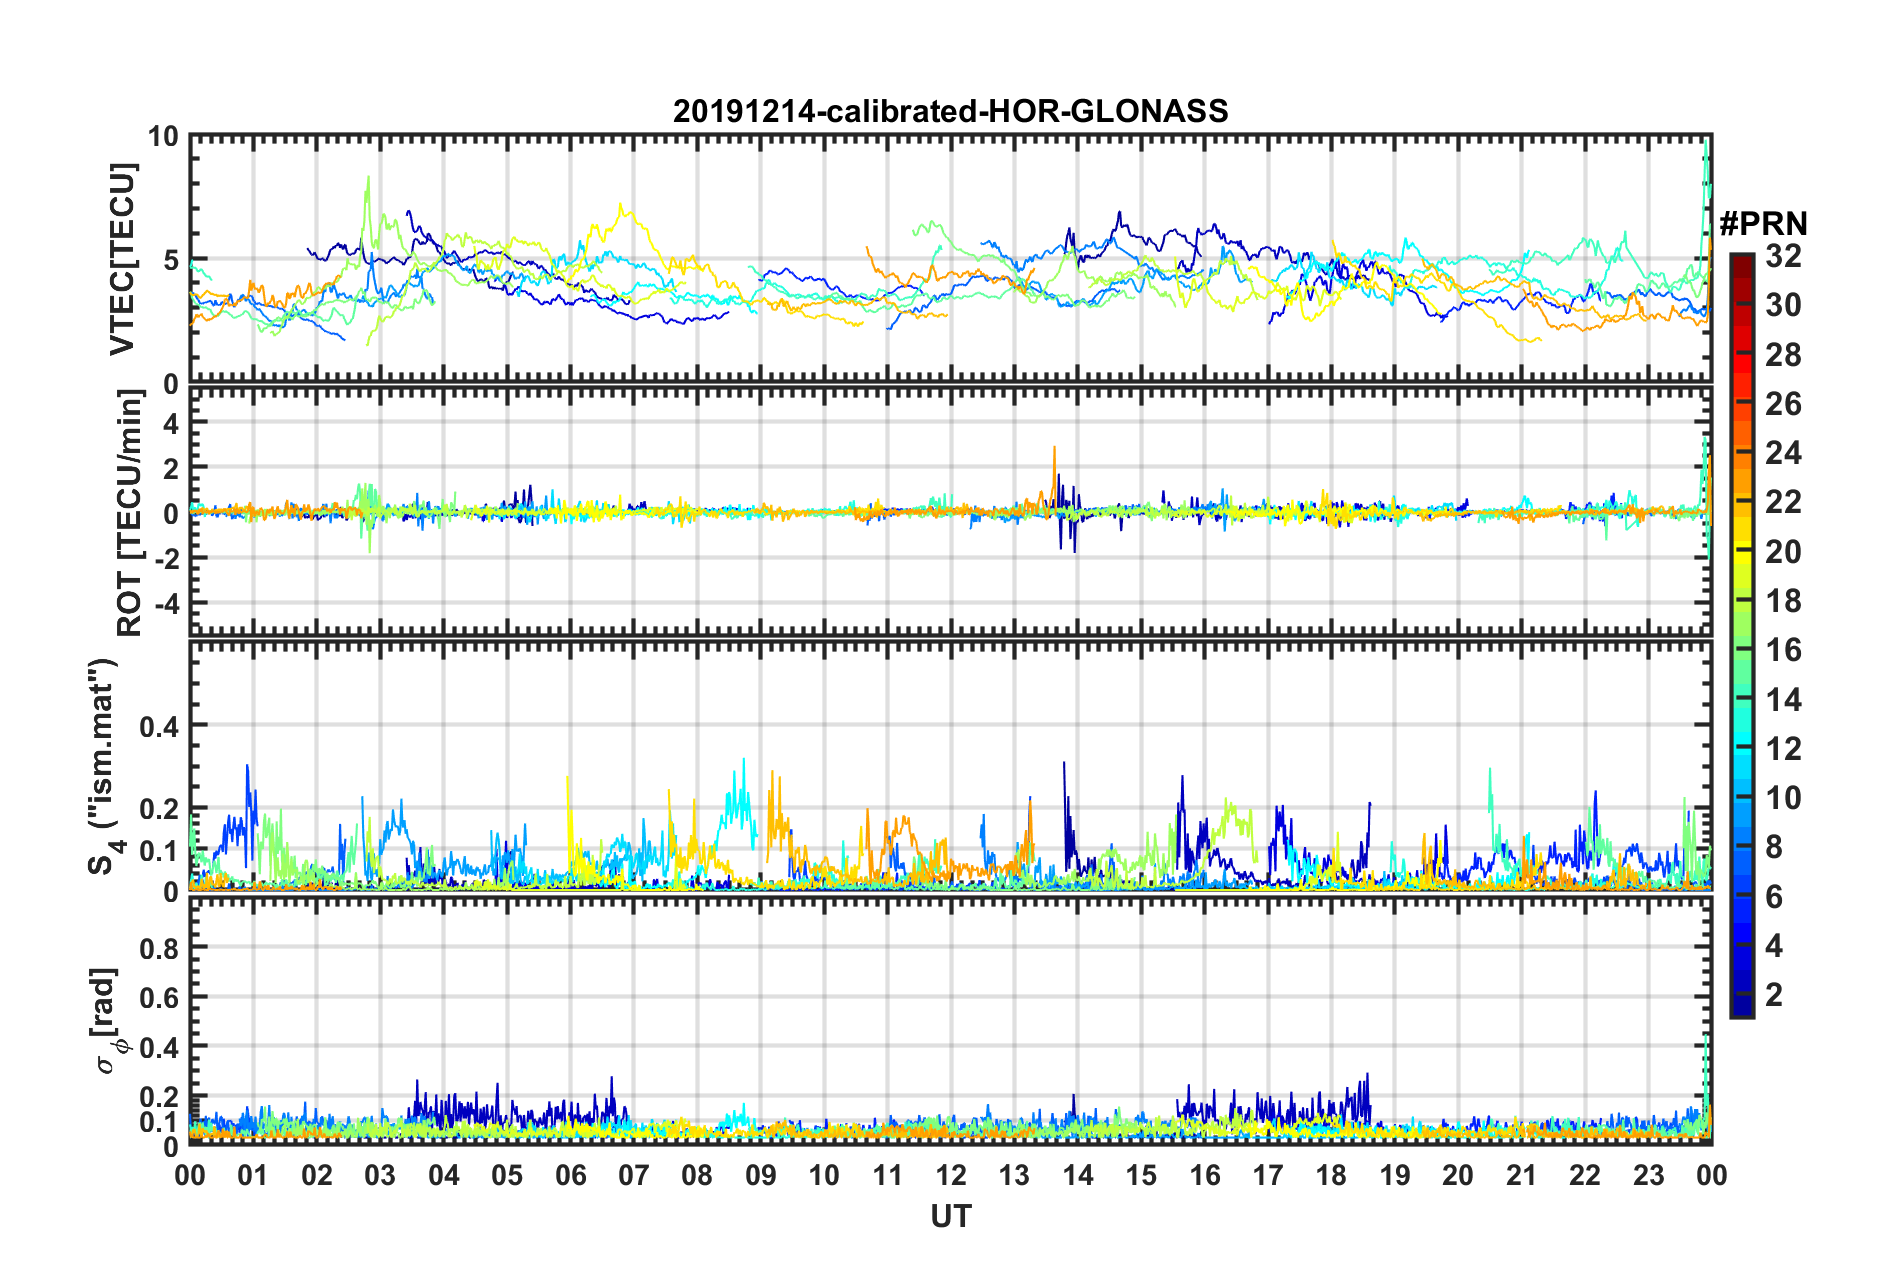The width and height of the screenshot is (1902, 1272).
Task: Click x-axis hour label 06
Action: [x=571, y=1175]
